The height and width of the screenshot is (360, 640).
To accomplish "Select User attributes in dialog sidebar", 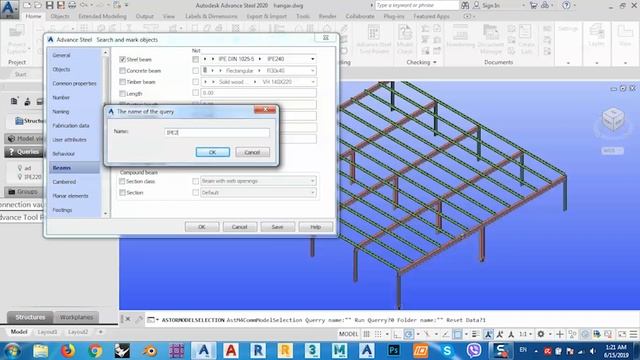I will pos(69,140).
